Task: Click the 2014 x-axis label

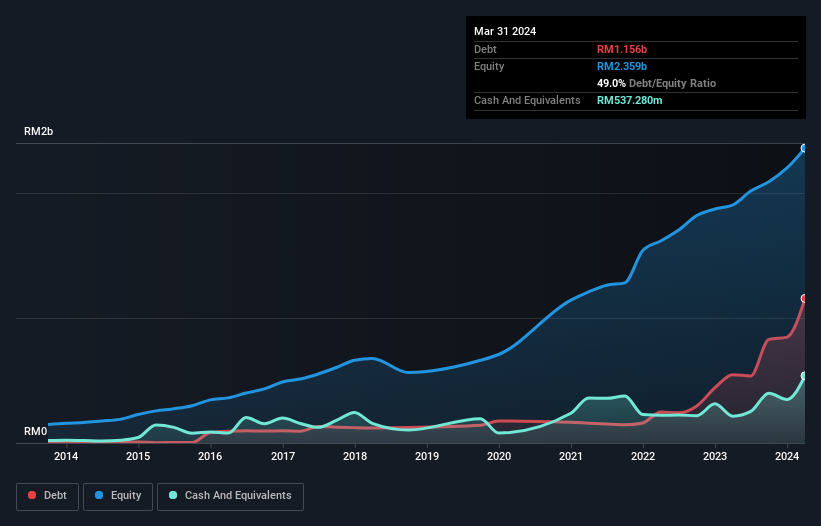Action: pos(66,457)
